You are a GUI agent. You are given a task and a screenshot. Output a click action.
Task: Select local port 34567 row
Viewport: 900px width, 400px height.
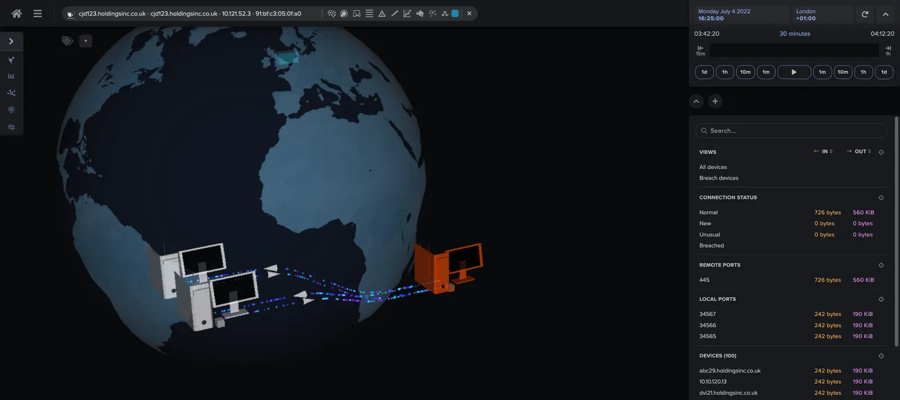(791, 314)
